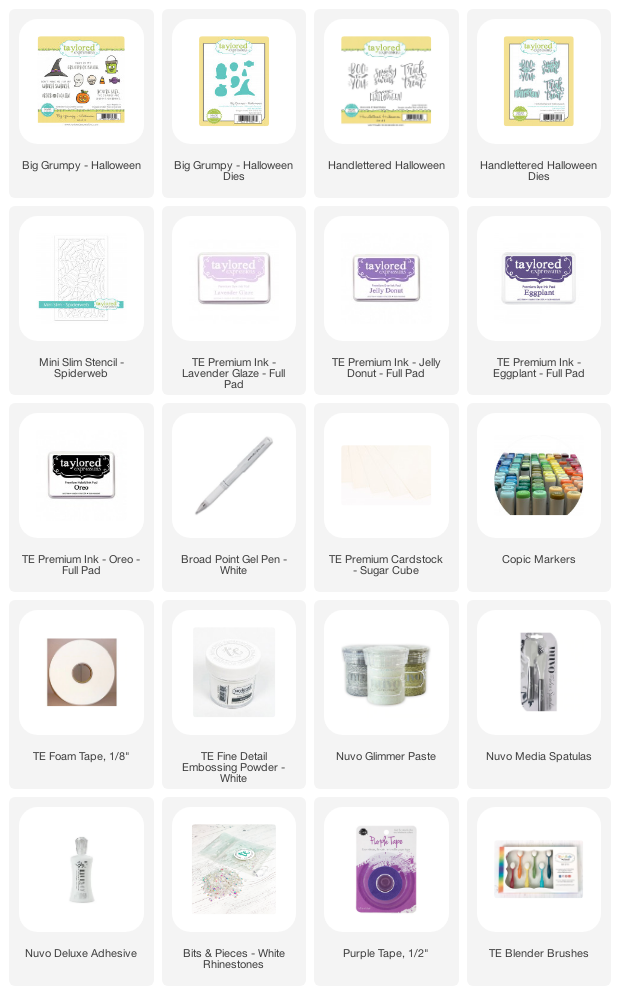Click the Lavender Glaze ink pad image
The image size is (620, 1006).
234,278
